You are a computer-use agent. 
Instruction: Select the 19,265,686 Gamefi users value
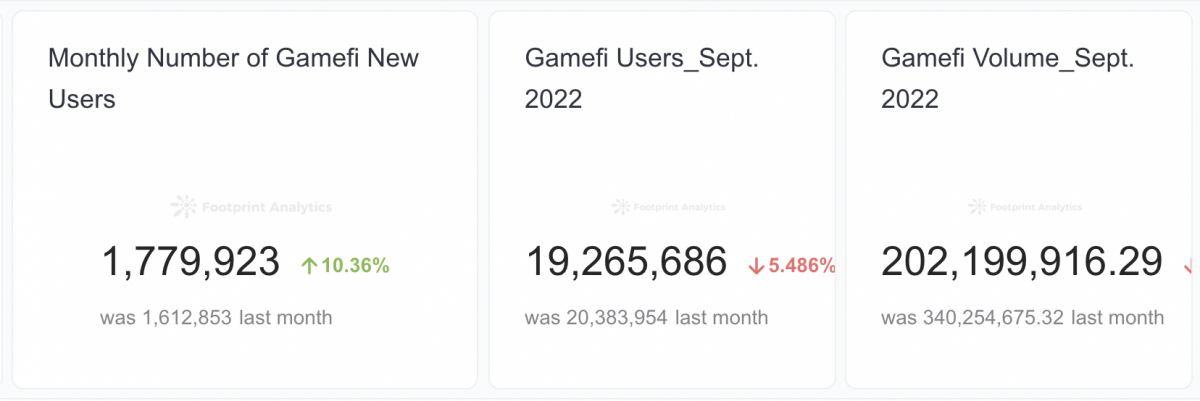[x=627, y=262]
